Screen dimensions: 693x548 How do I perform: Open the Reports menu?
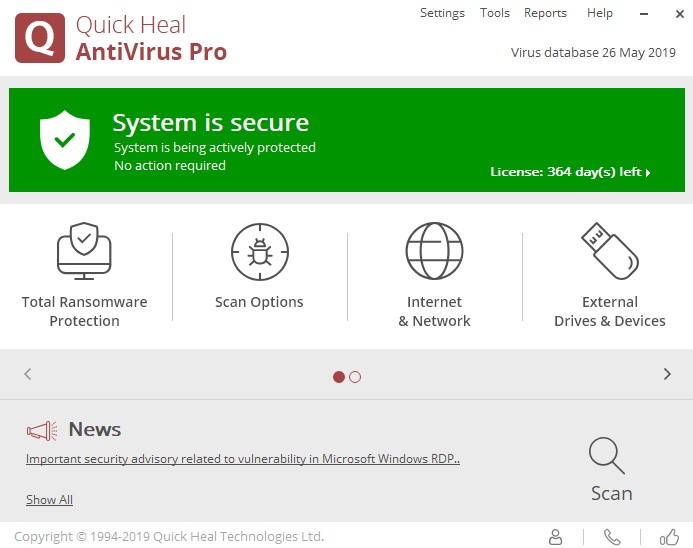coord(545,13)
